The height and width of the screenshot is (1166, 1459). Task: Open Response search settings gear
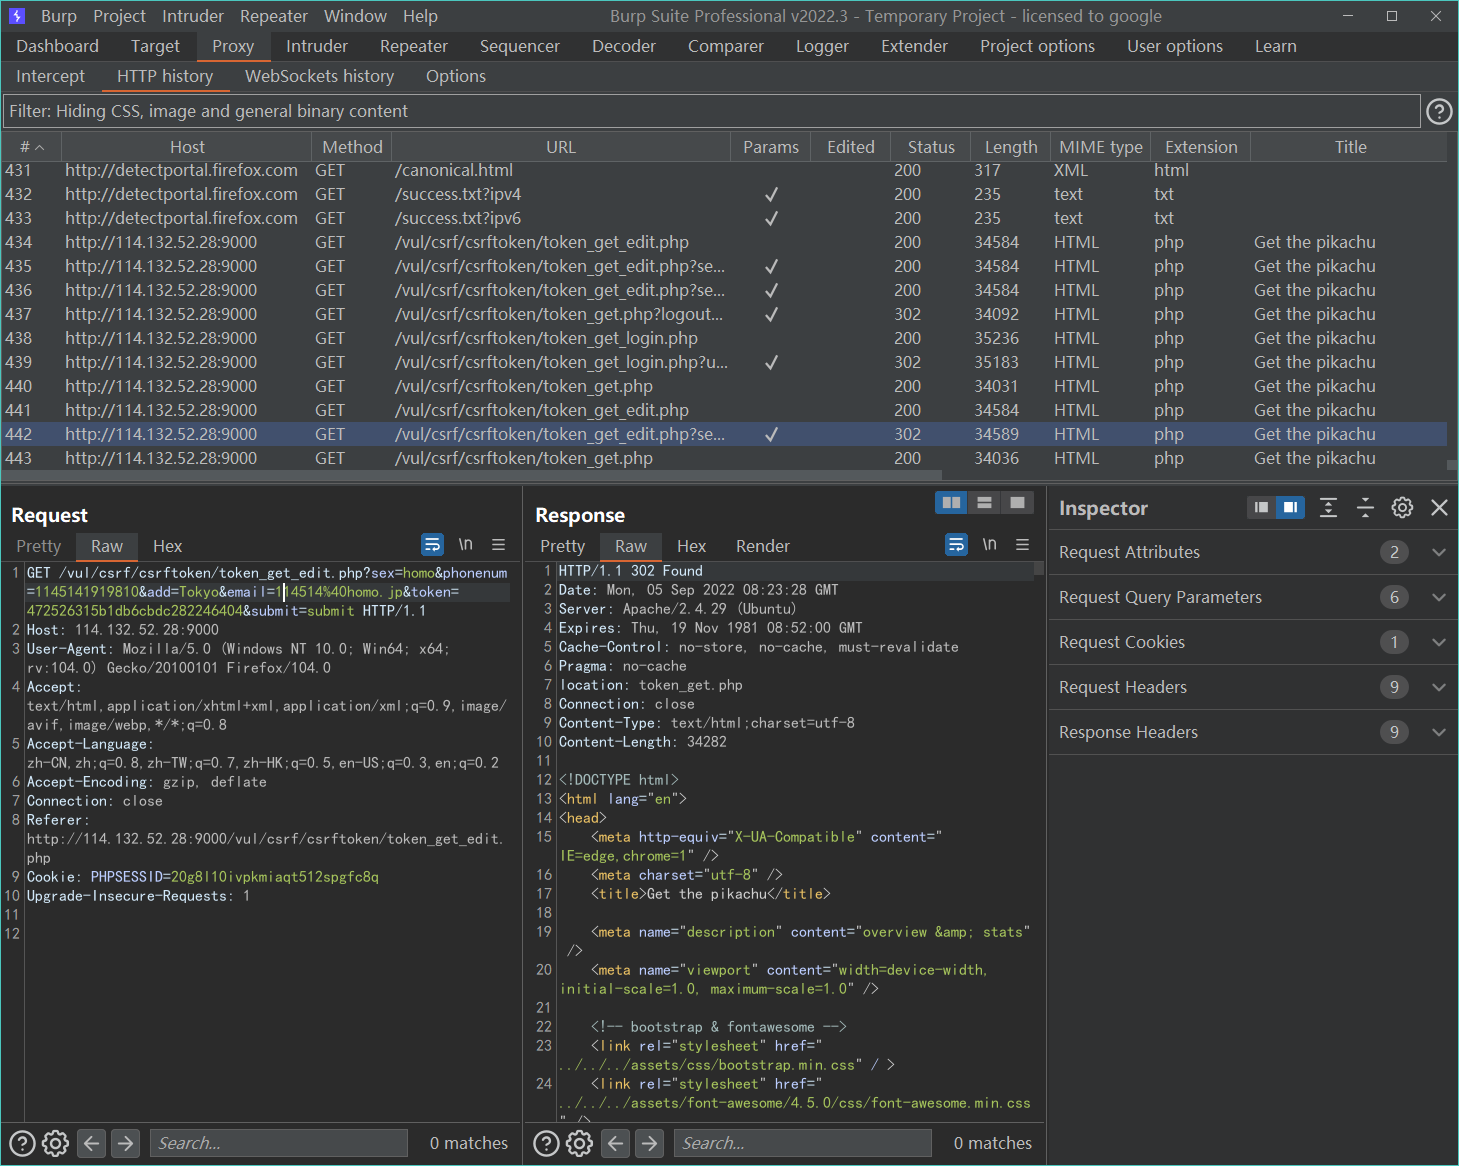pos(580,1143)
